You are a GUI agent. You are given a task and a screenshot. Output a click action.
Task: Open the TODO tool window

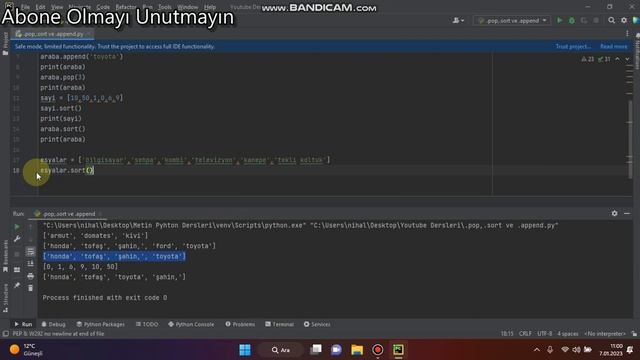[147, 324]
